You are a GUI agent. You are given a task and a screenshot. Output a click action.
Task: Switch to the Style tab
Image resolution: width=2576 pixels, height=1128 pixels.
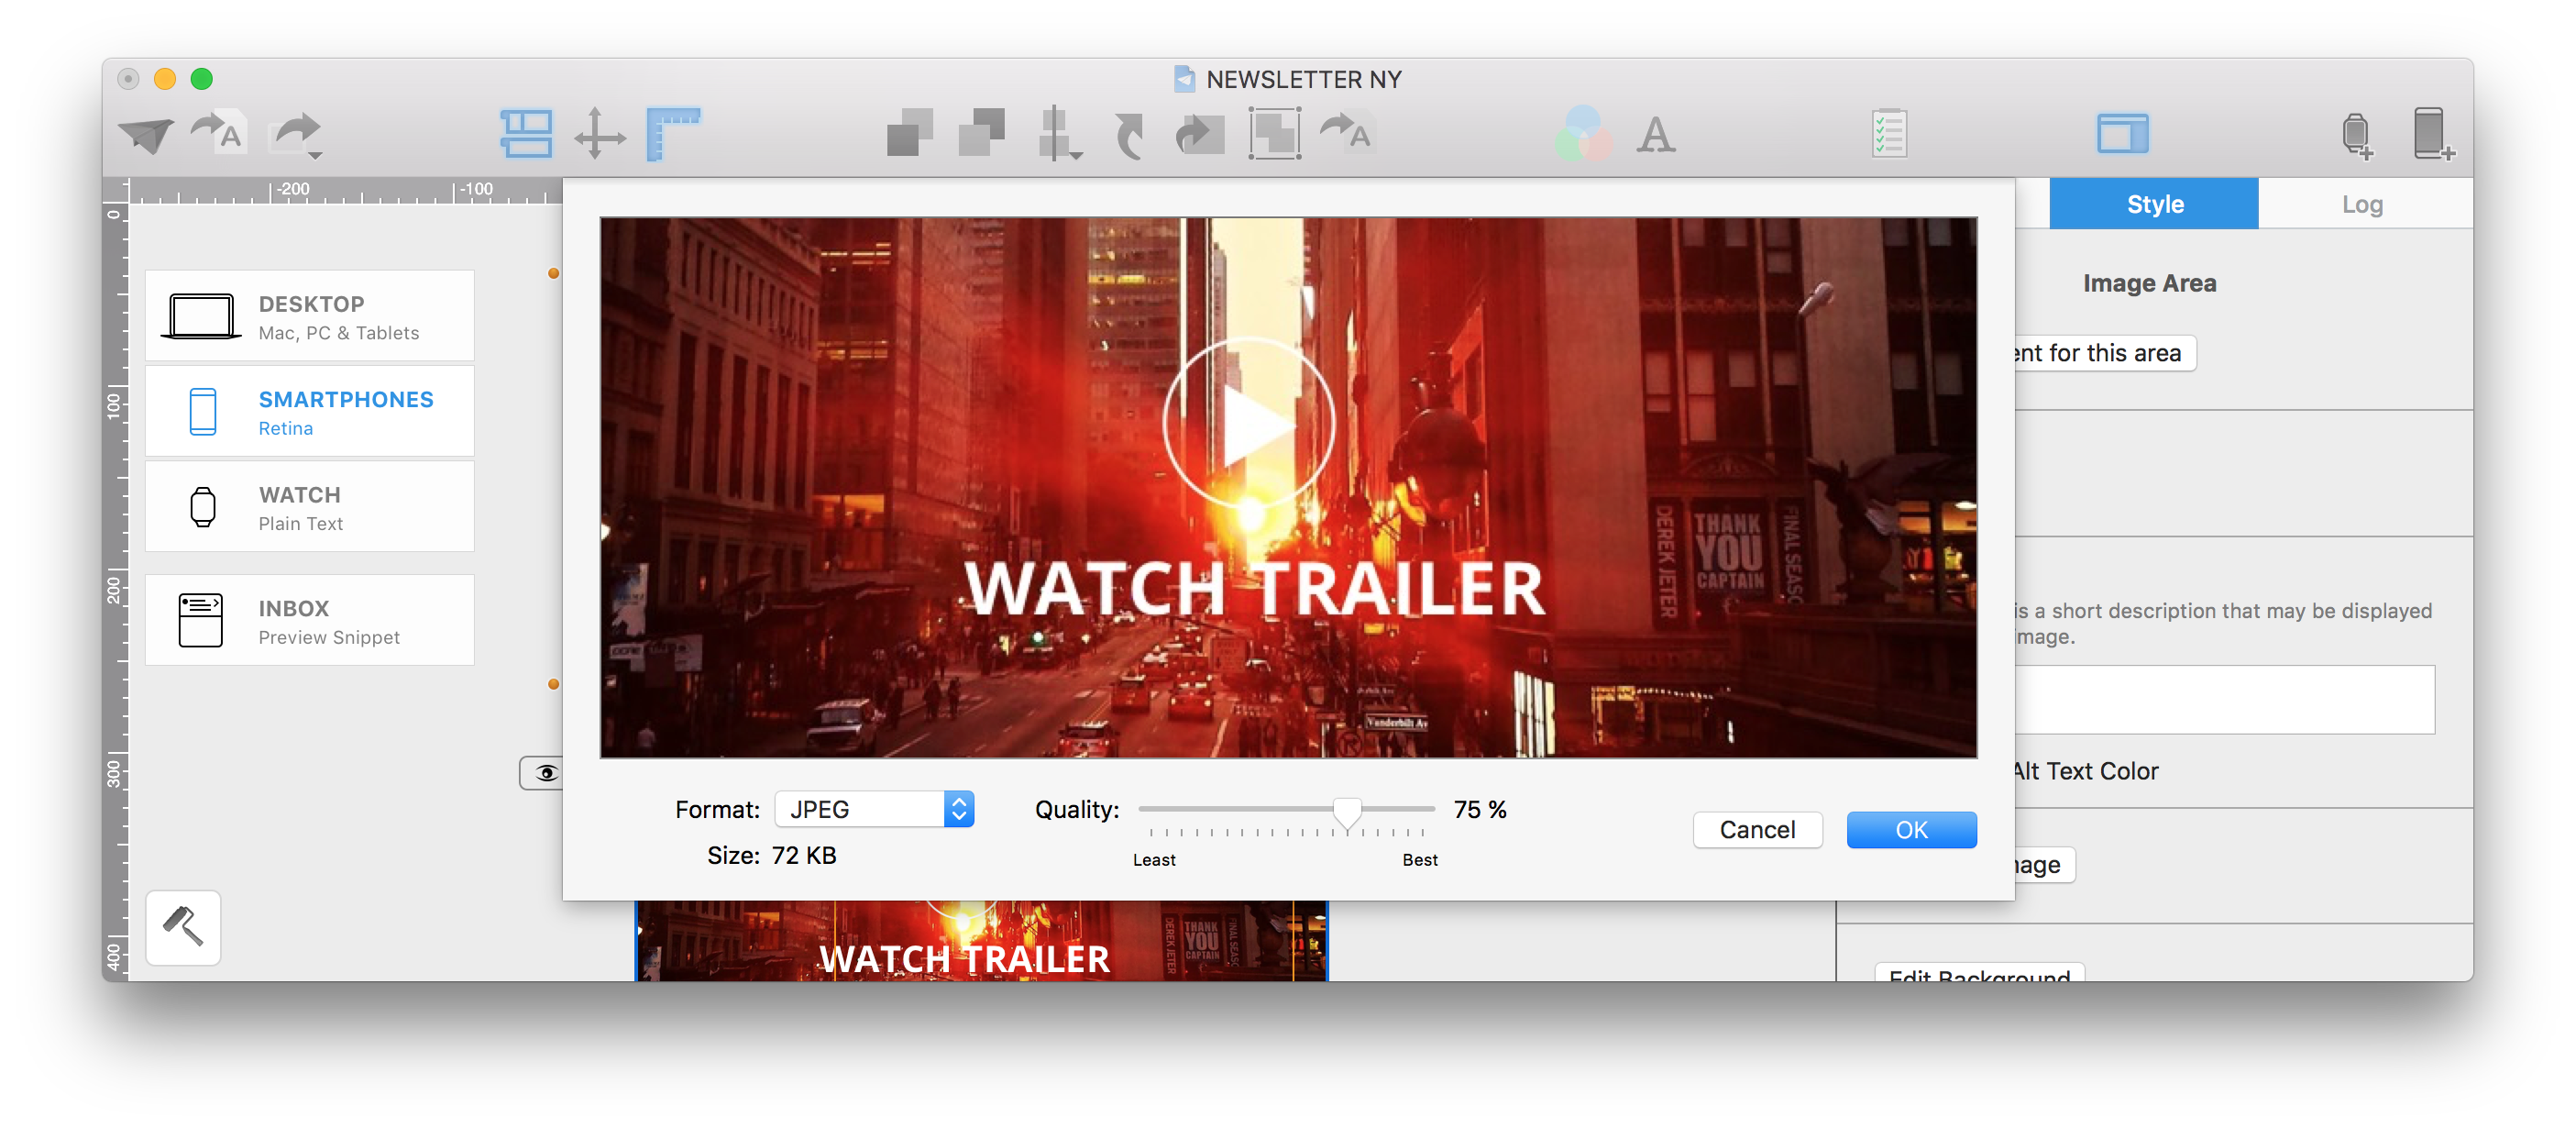2154,204
